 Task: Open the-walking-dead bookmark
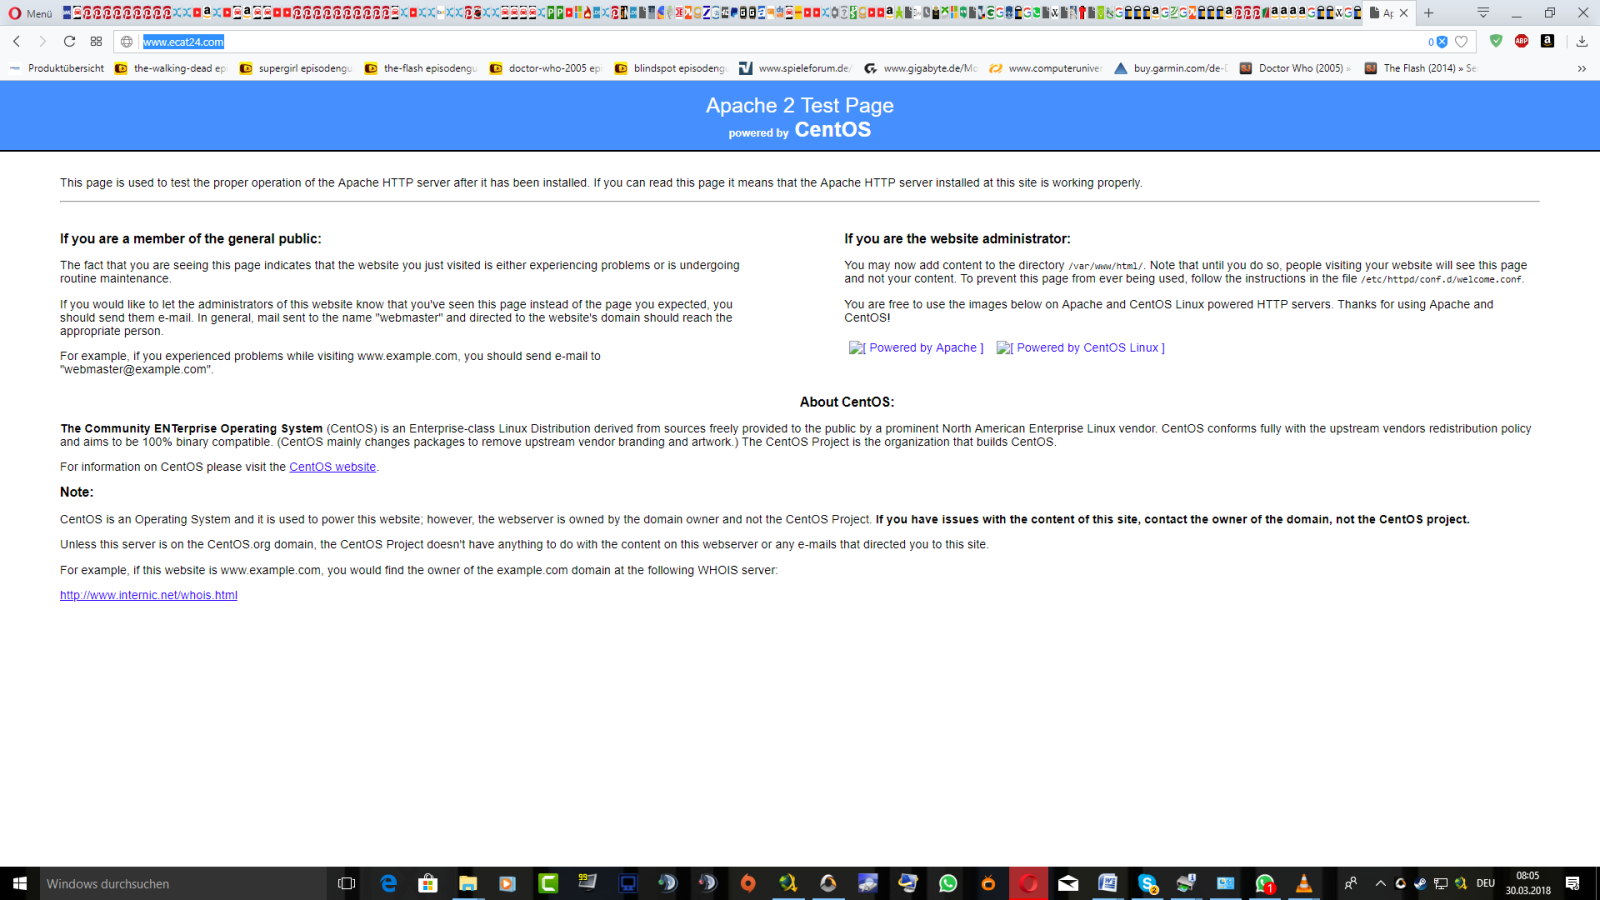pyautogui.click(x=171, y=68)
